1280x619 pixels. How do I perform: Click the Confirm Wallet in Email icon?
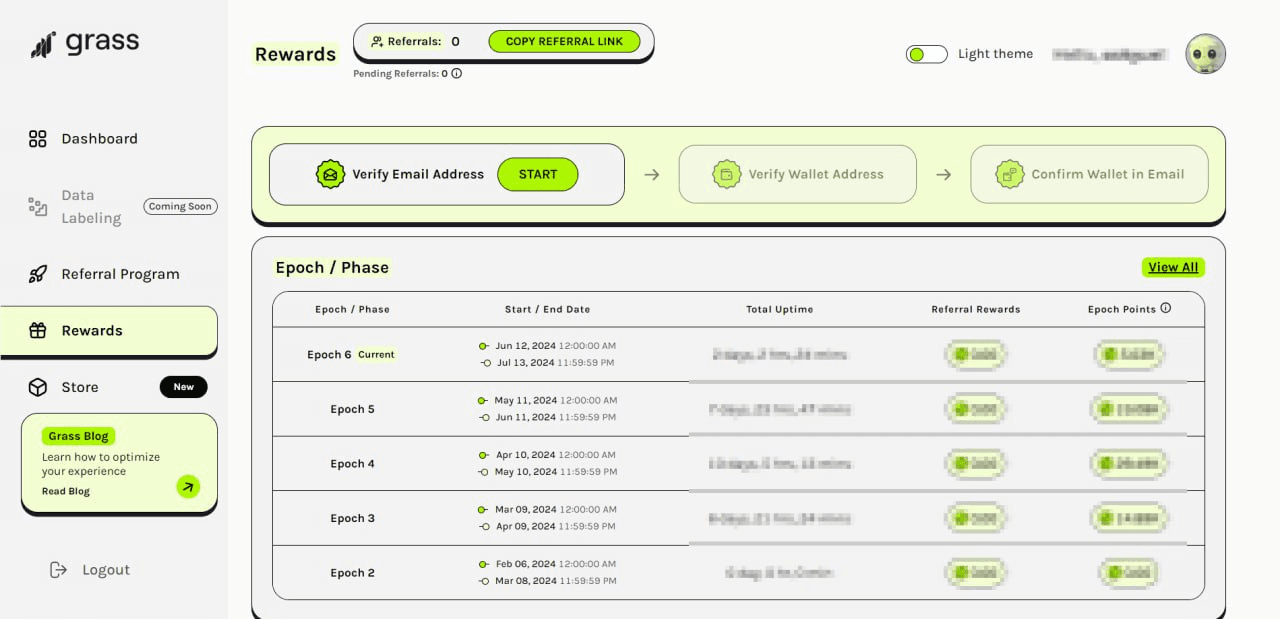(1009, 175)
